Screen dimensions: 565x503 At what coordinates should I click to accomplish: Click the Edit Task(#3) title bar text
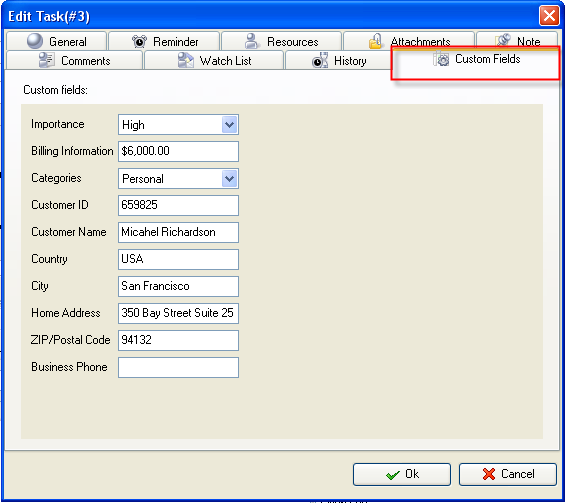49,17
